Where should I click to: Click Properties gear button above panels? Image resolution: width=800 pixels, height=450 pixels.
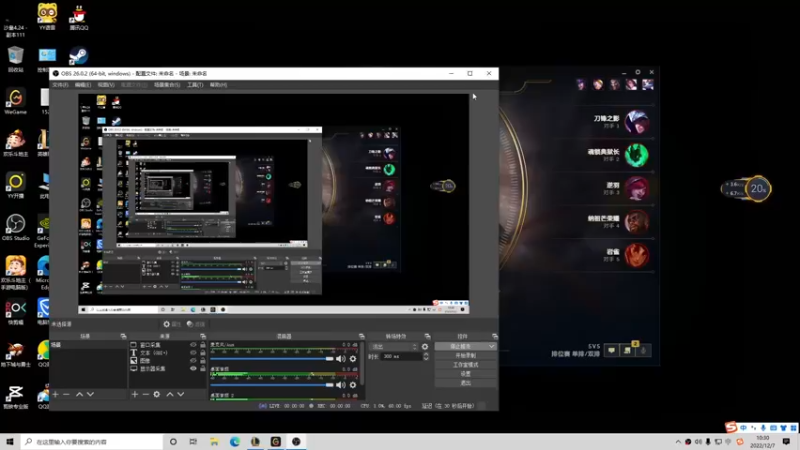point(172,324)
